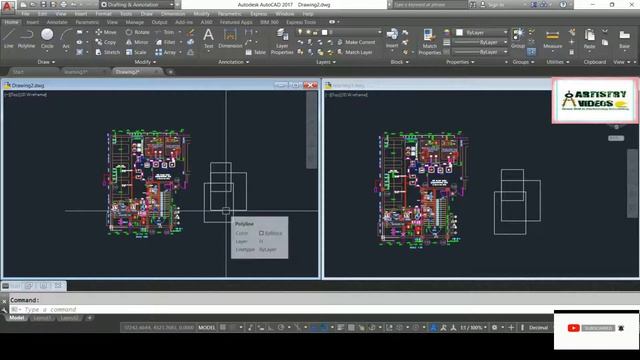The width and height of the screenshot is (640, 360).
Task: Select the Circle tool
Action: tap(47, 39)
